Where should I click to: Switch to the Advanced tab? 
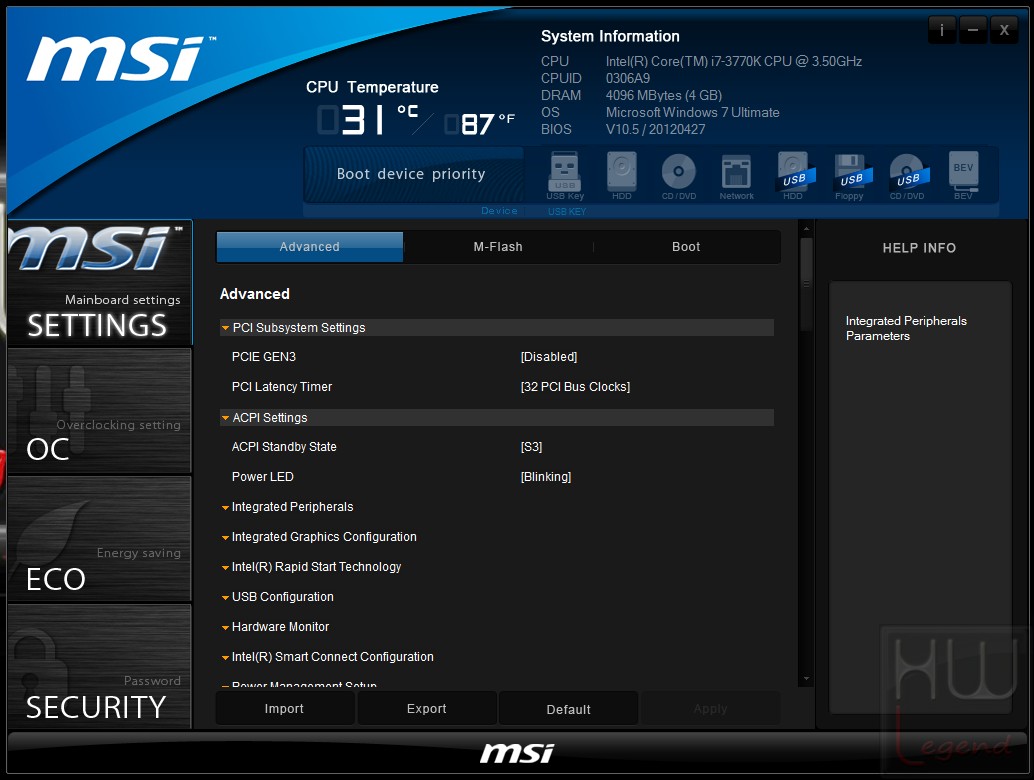(309, 247)
